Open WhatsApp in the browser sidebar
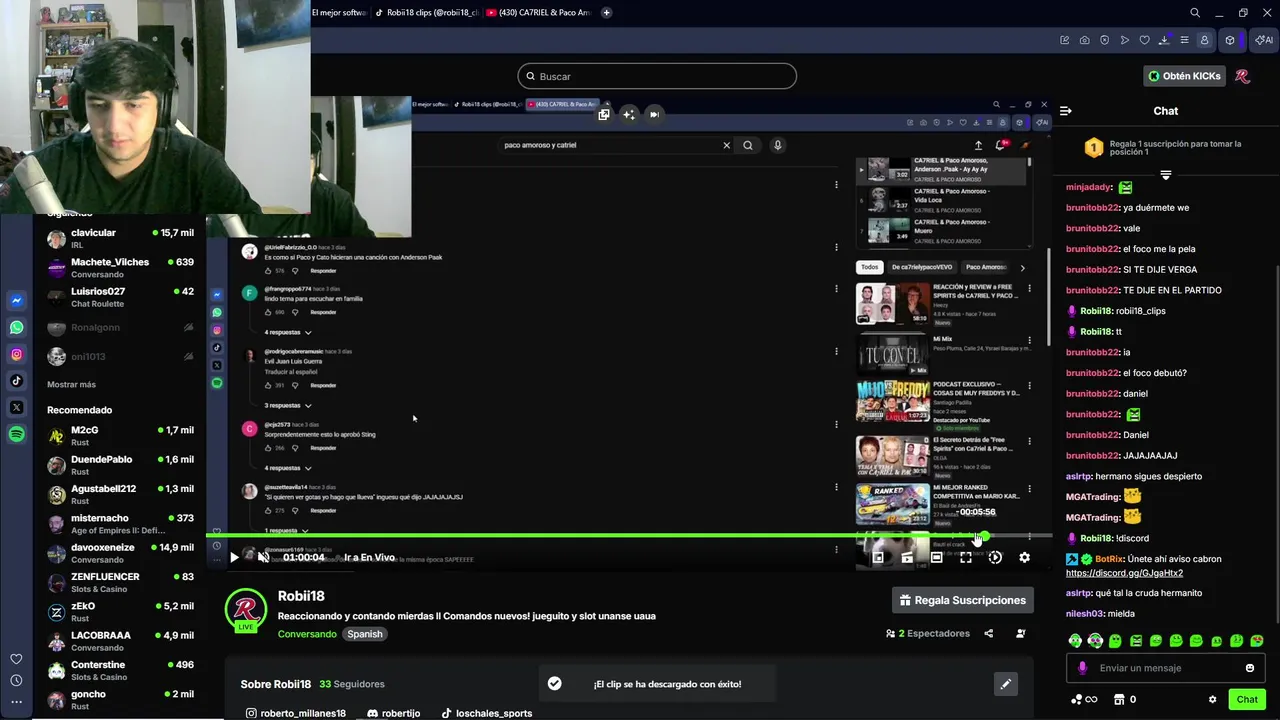Image resolution: width=1280 pixels, height=720 pixels. coord(17,327)
